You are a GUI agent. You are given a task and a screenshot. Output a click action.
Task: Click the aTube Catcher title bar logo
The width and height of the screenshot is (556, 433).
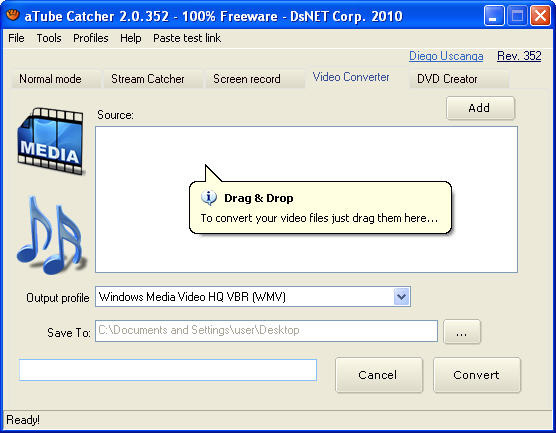[13, 15]
